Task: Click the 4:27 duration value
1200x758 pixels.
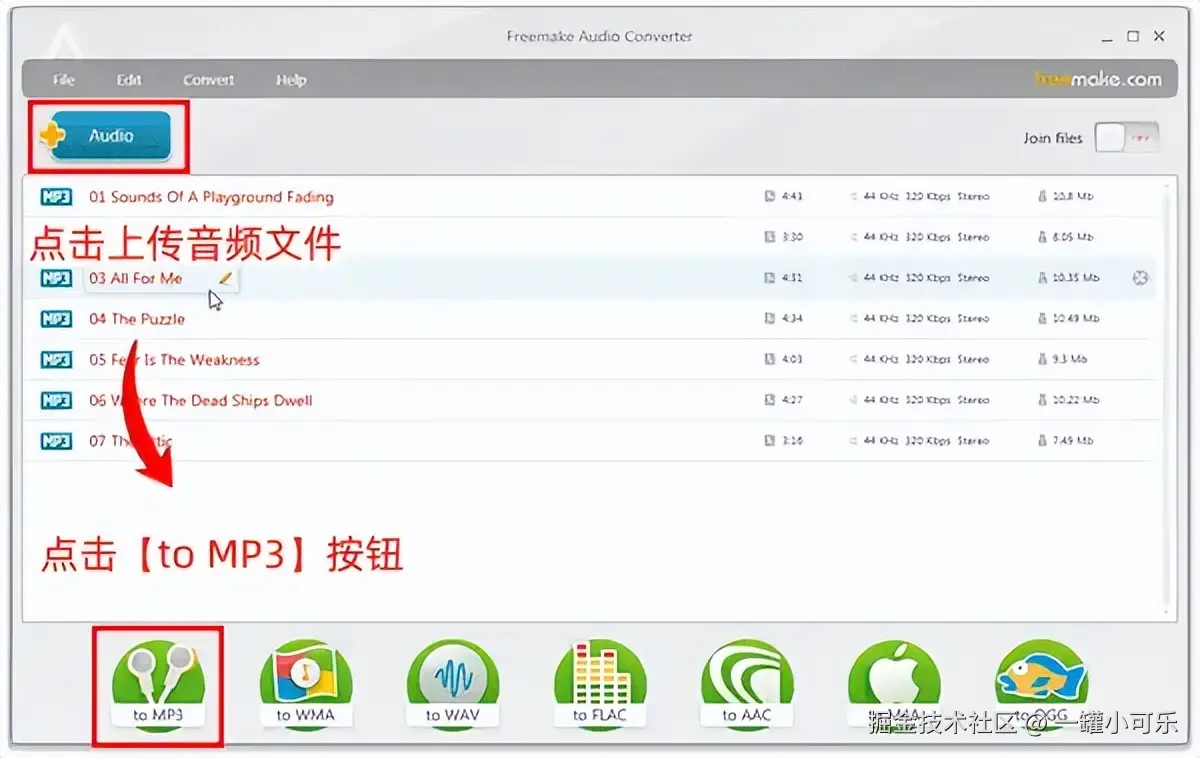Action: click(x=792, y=400)
